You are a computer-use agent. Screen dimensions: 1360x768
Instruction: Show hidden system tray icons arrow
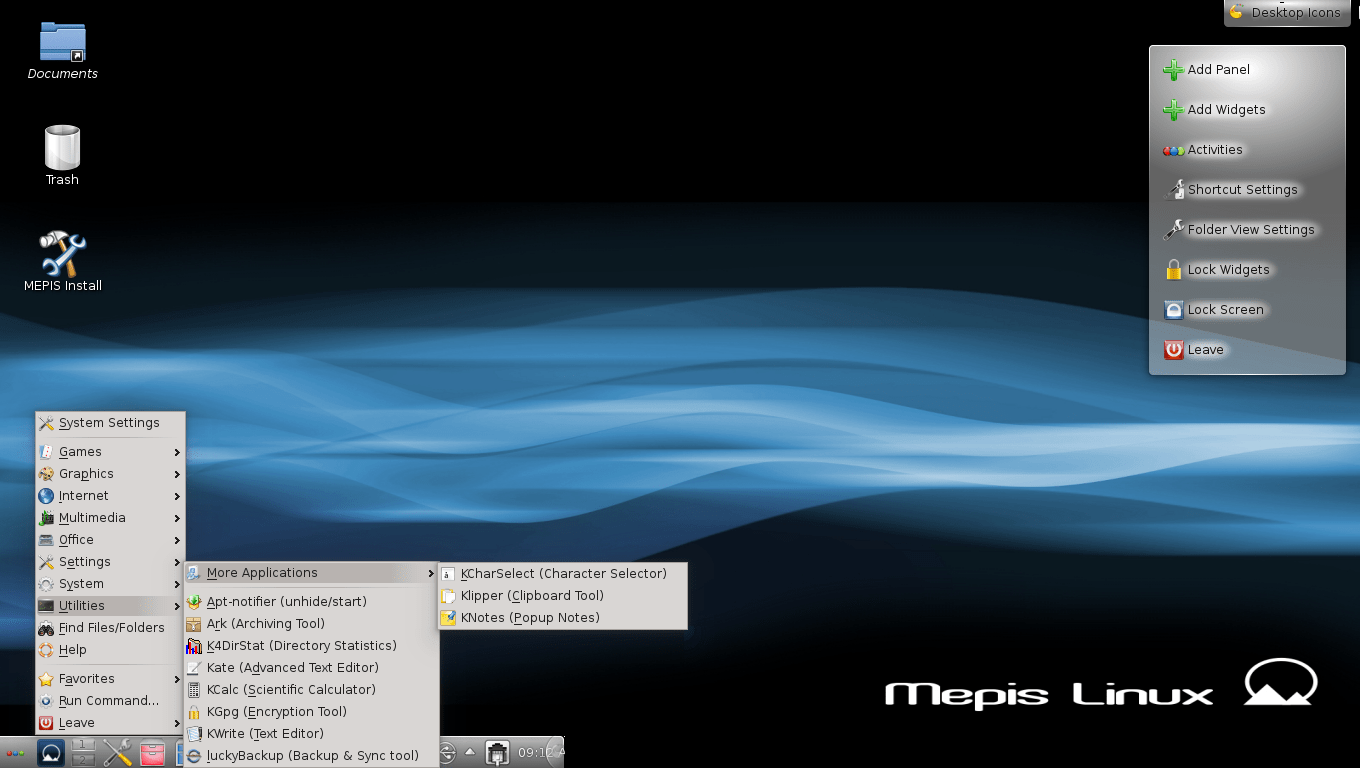[470, 752]
